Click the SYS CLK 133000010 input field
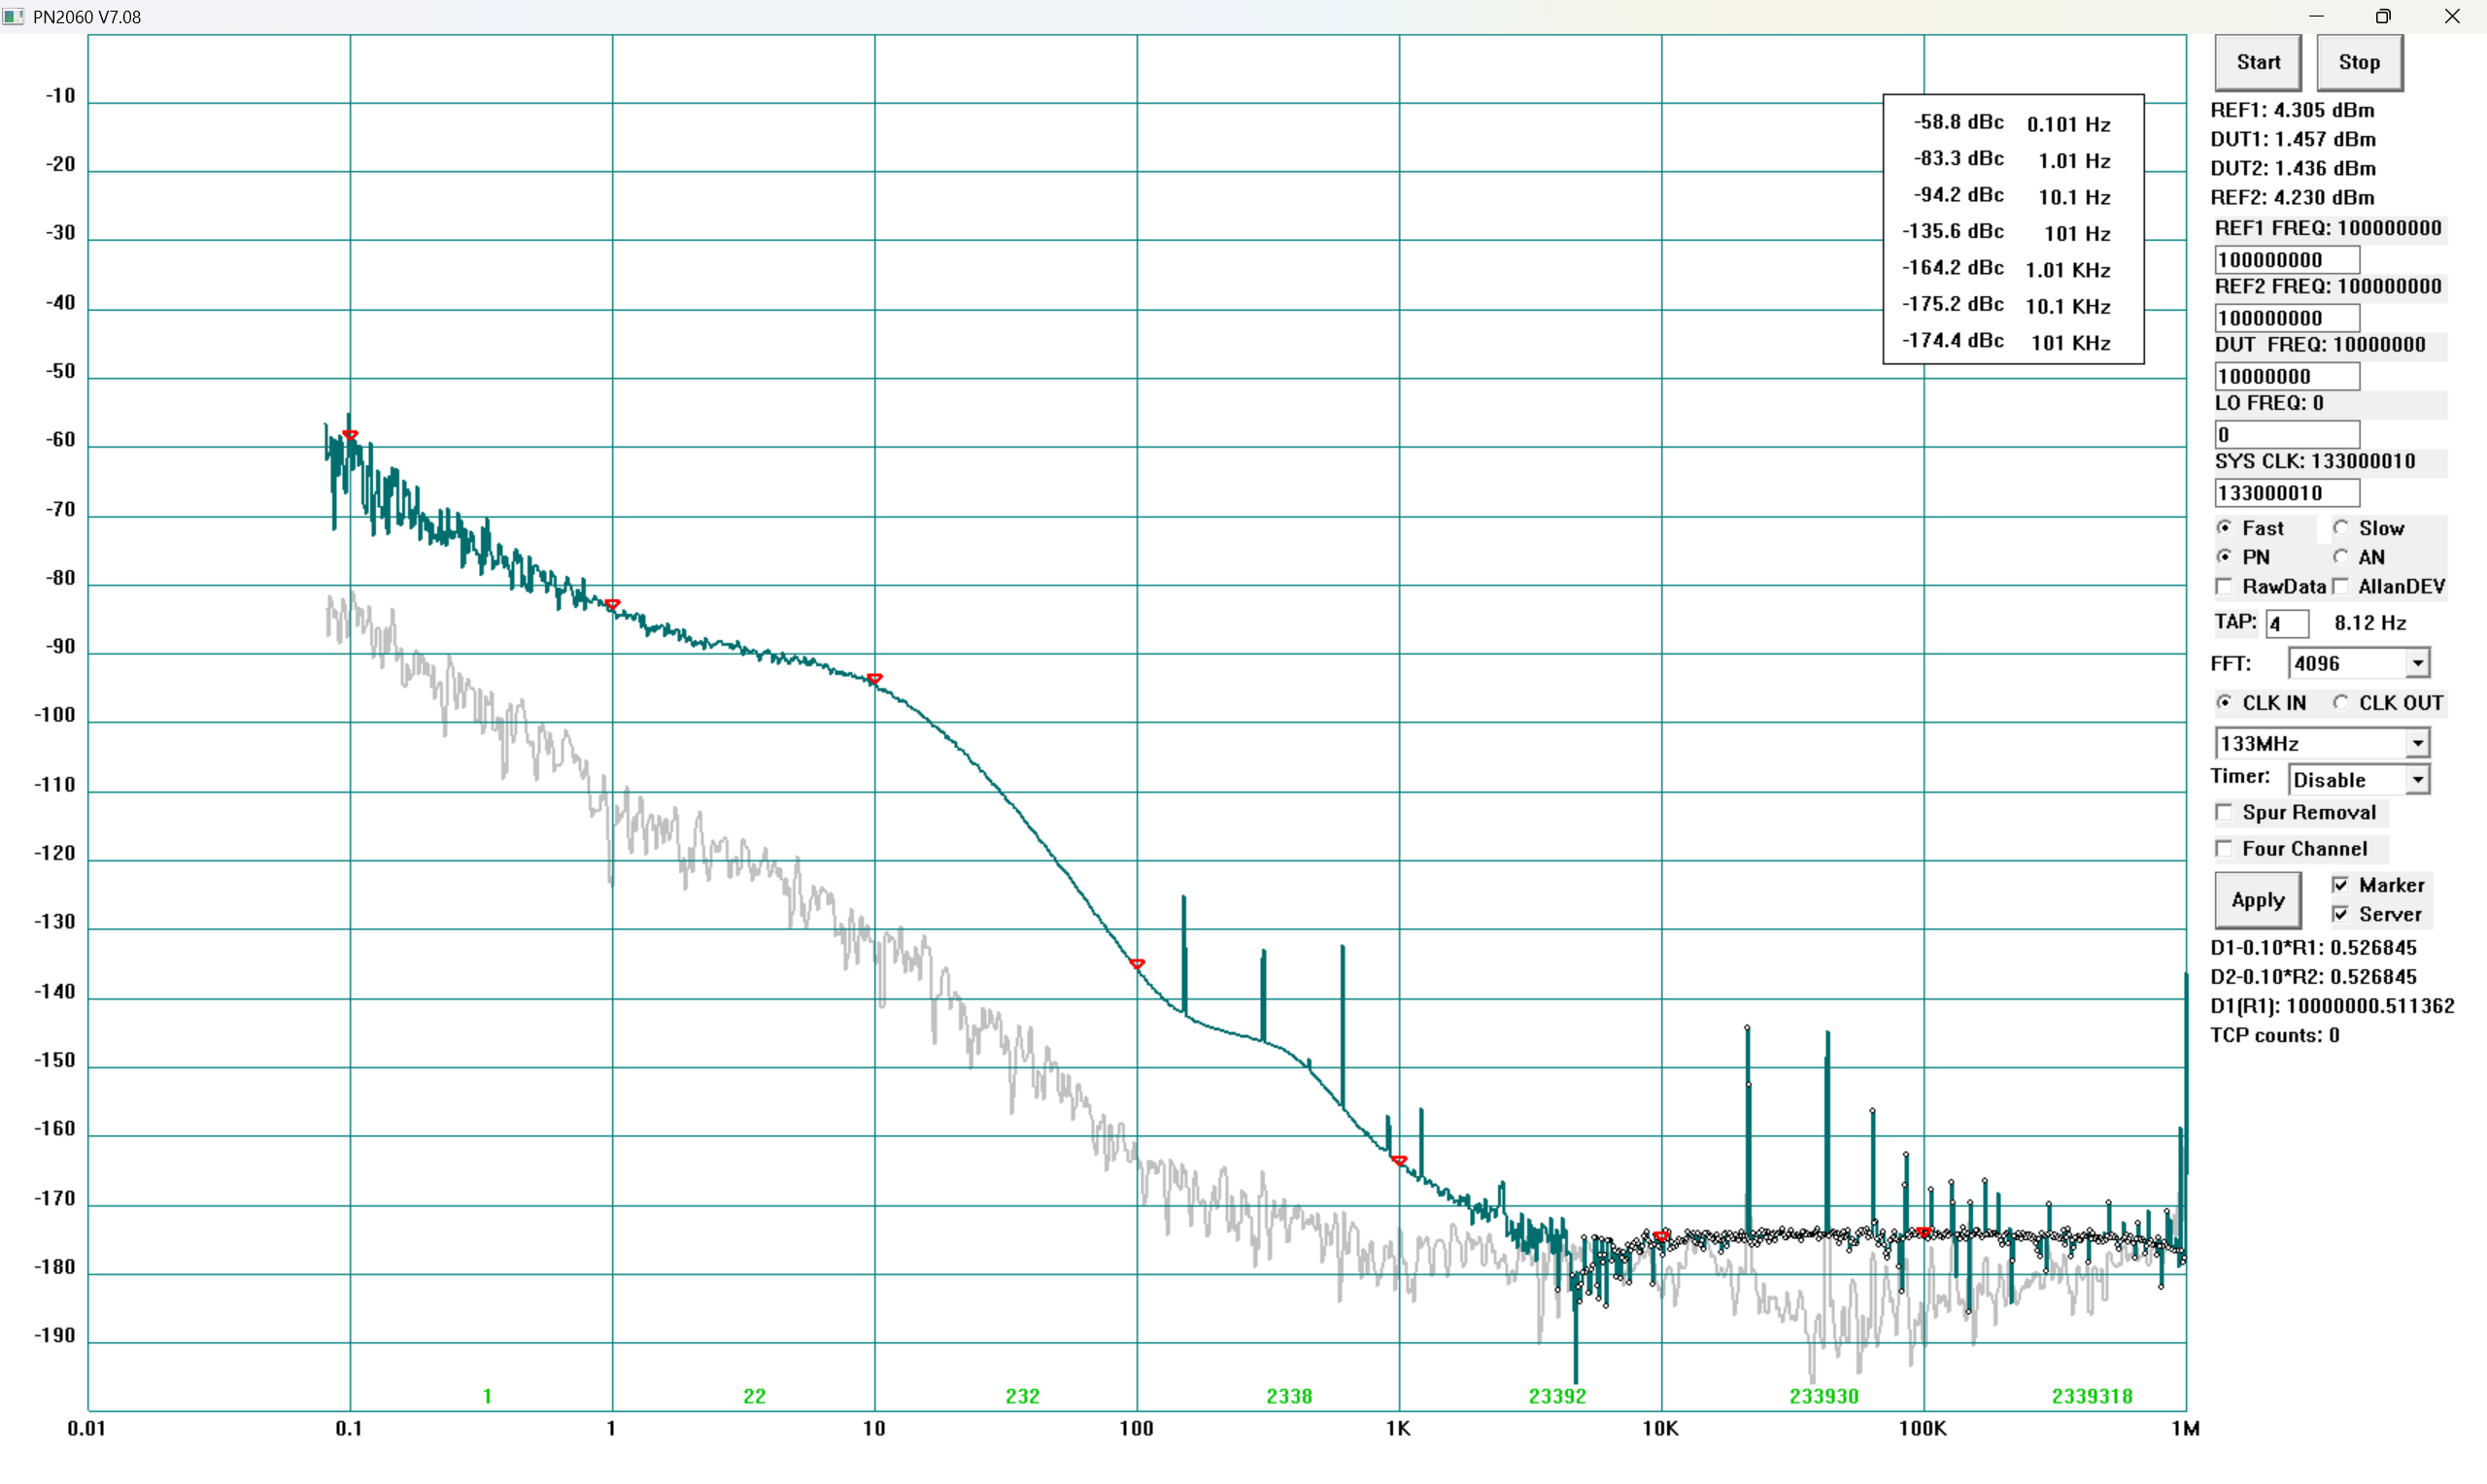This screenshot has height=1484, width=2487. tap(2286, 493)
